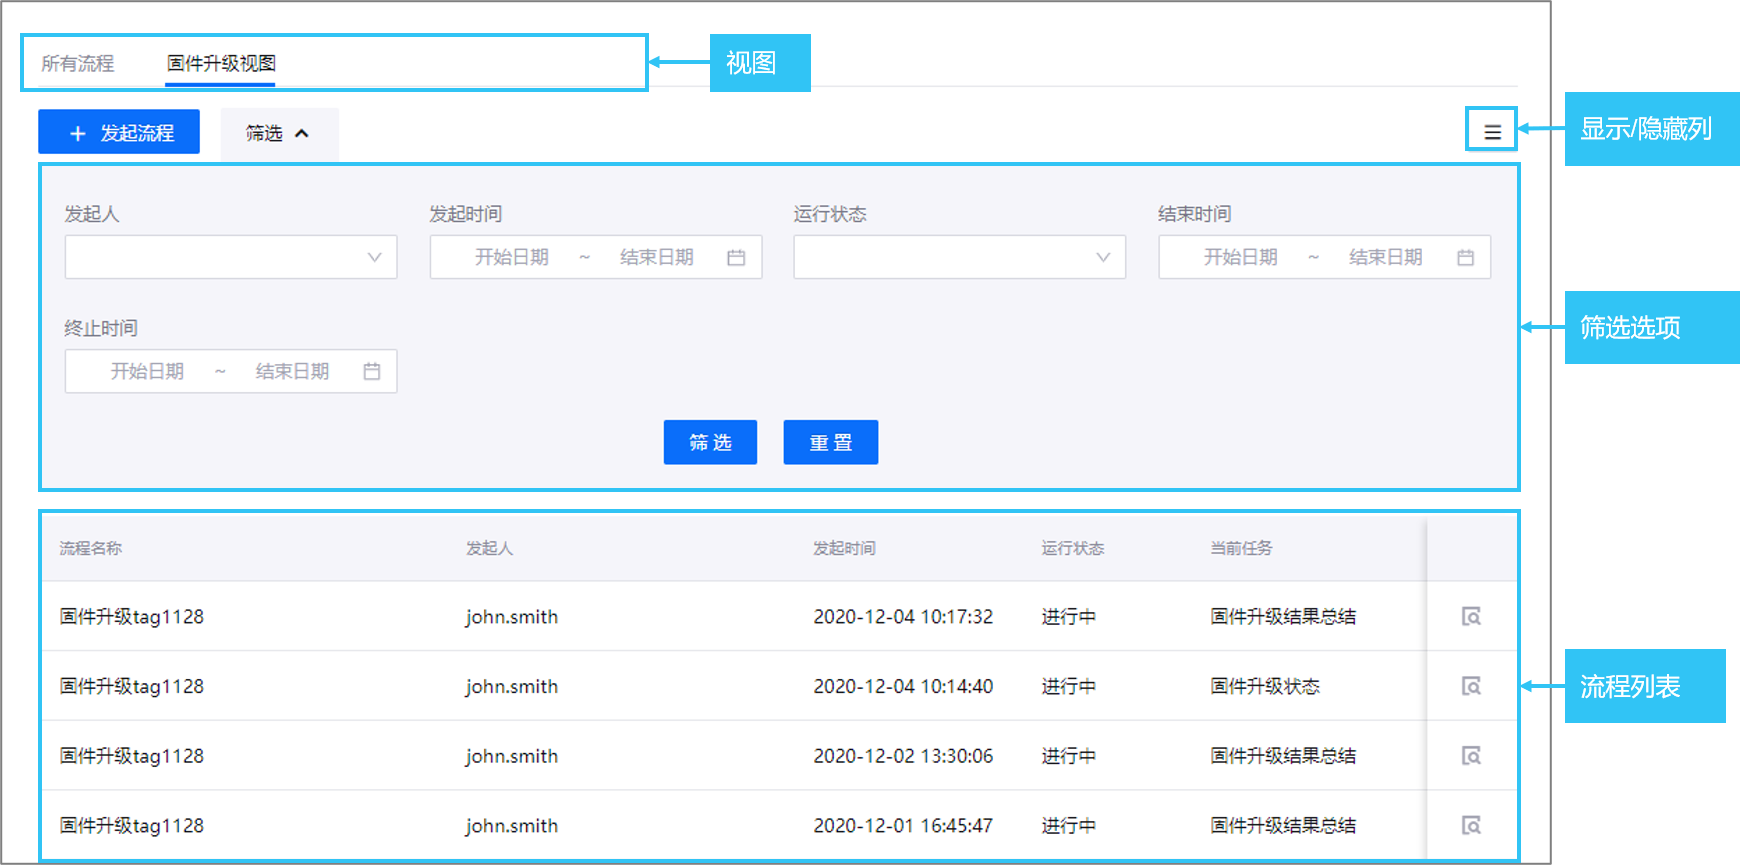Apply filters with the blue 筛选 button
Image resolution: width=1740 pixels, height=865 pixels.
tap(710, 442)
